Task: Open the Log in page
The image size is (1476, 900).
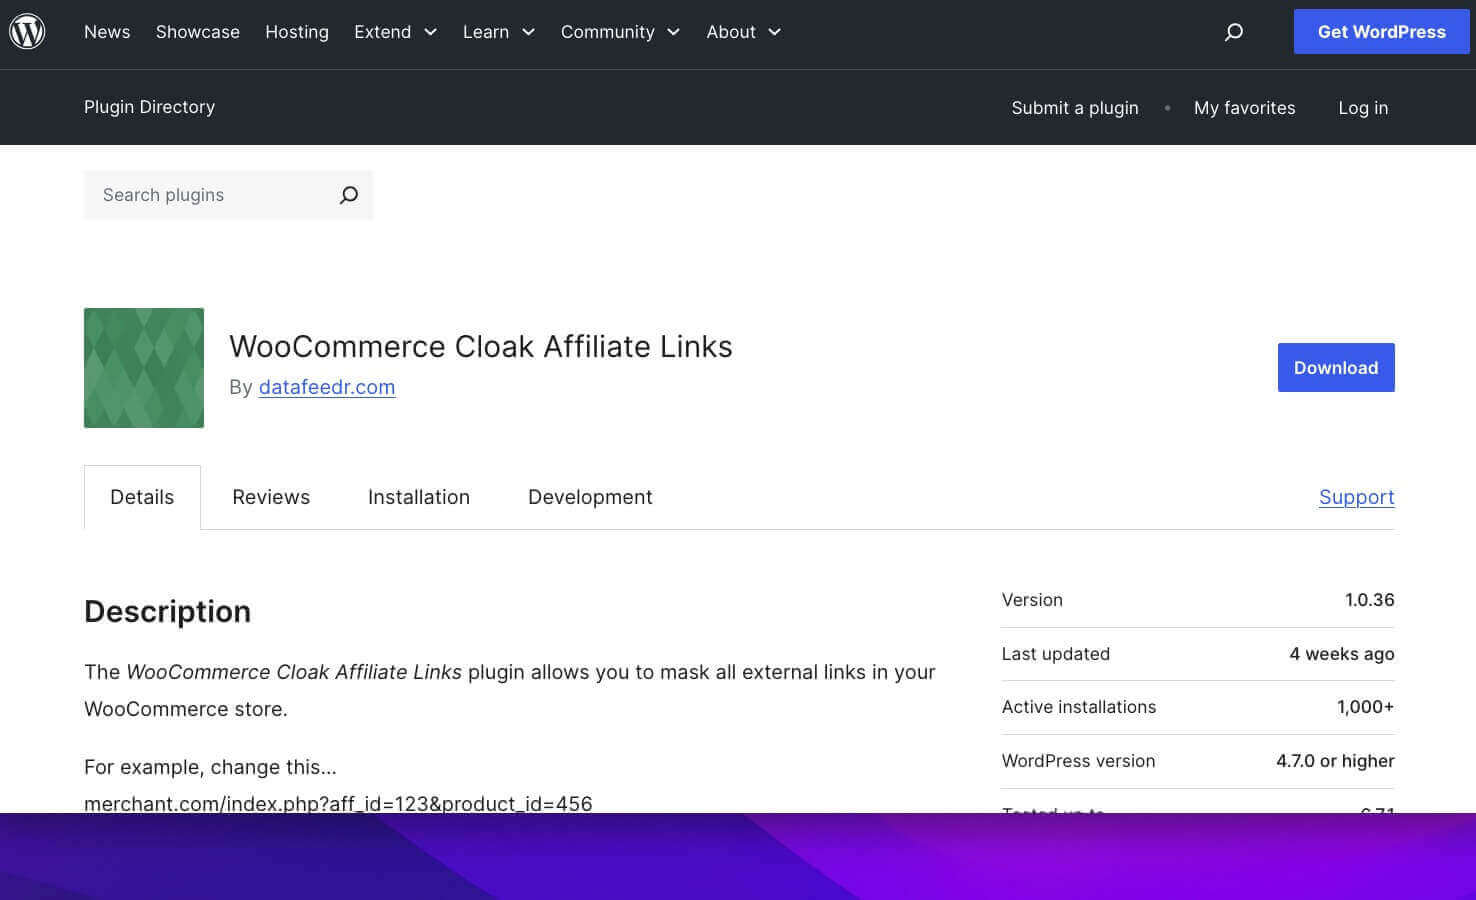Action: 1363,107
